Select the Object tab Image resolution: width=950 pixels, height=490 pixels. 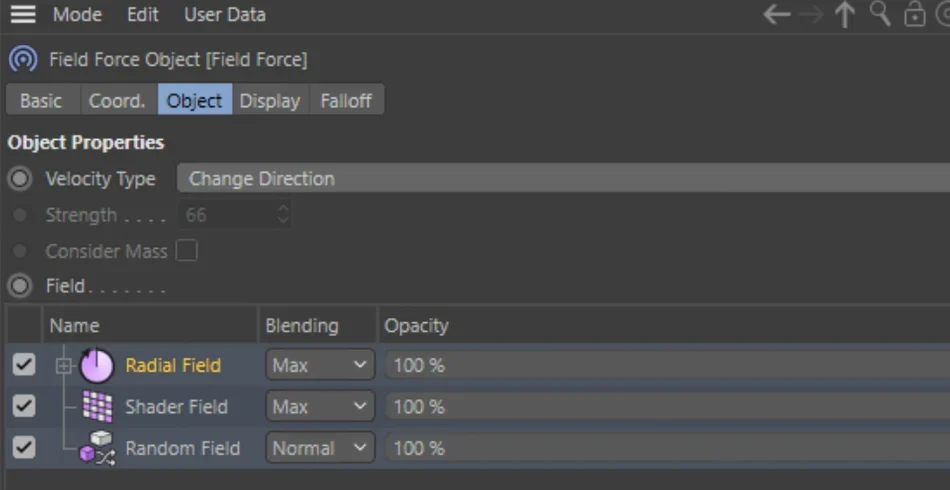pyautogui.click(x=194, y=99)
